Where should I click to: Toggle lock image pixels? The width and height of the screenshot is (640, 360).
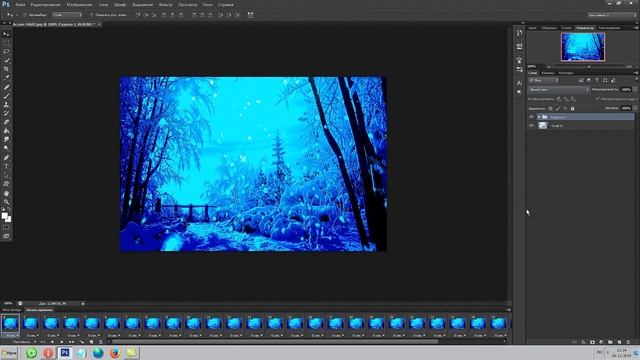click(558, 108)
